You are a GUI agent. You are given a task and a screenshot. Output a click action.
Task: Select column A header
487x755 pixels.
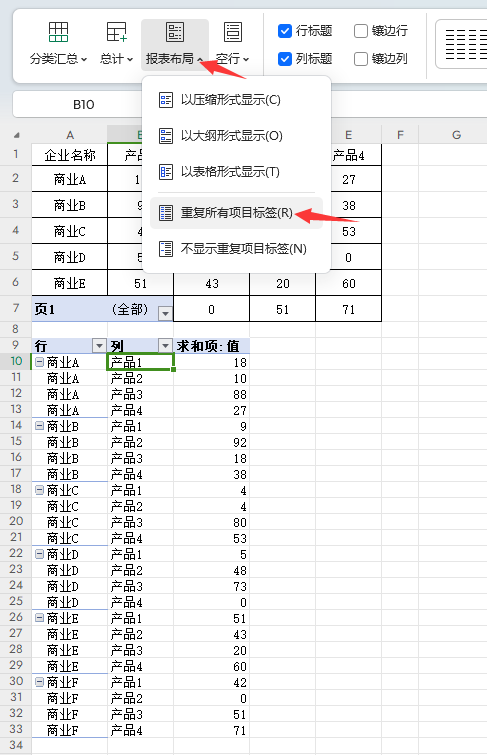click(70, 135)
